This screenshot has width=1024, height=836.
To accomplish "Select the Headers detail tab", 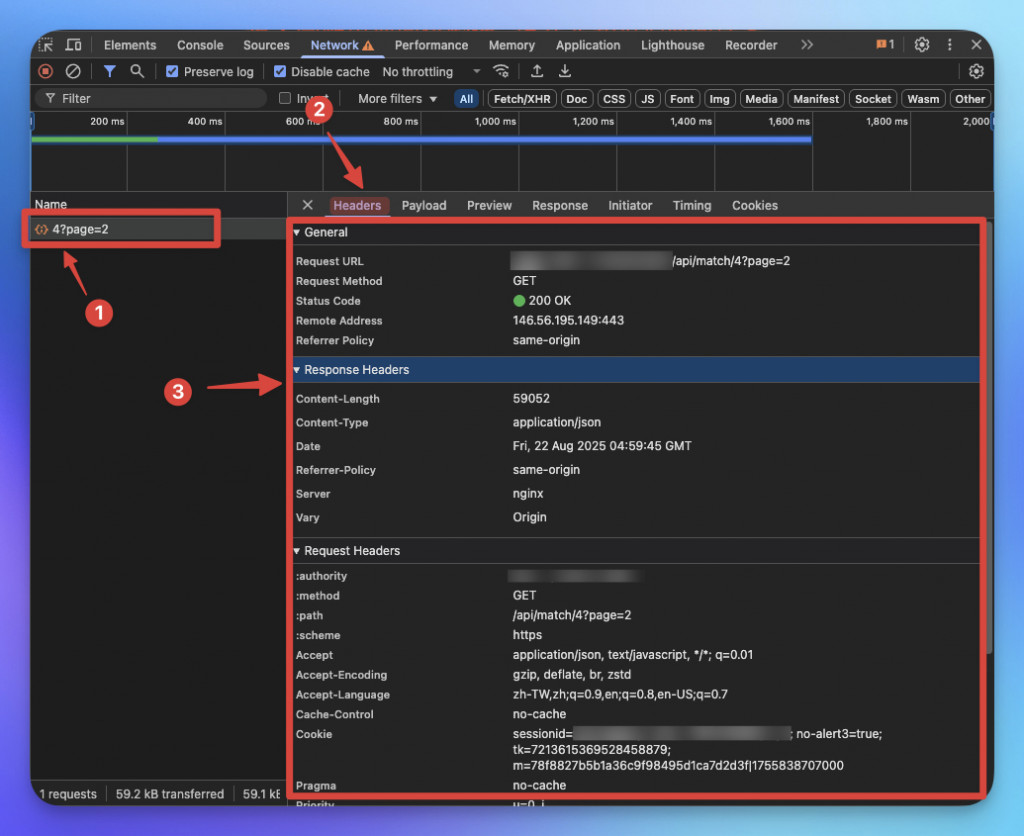I will tap(357, 205).
